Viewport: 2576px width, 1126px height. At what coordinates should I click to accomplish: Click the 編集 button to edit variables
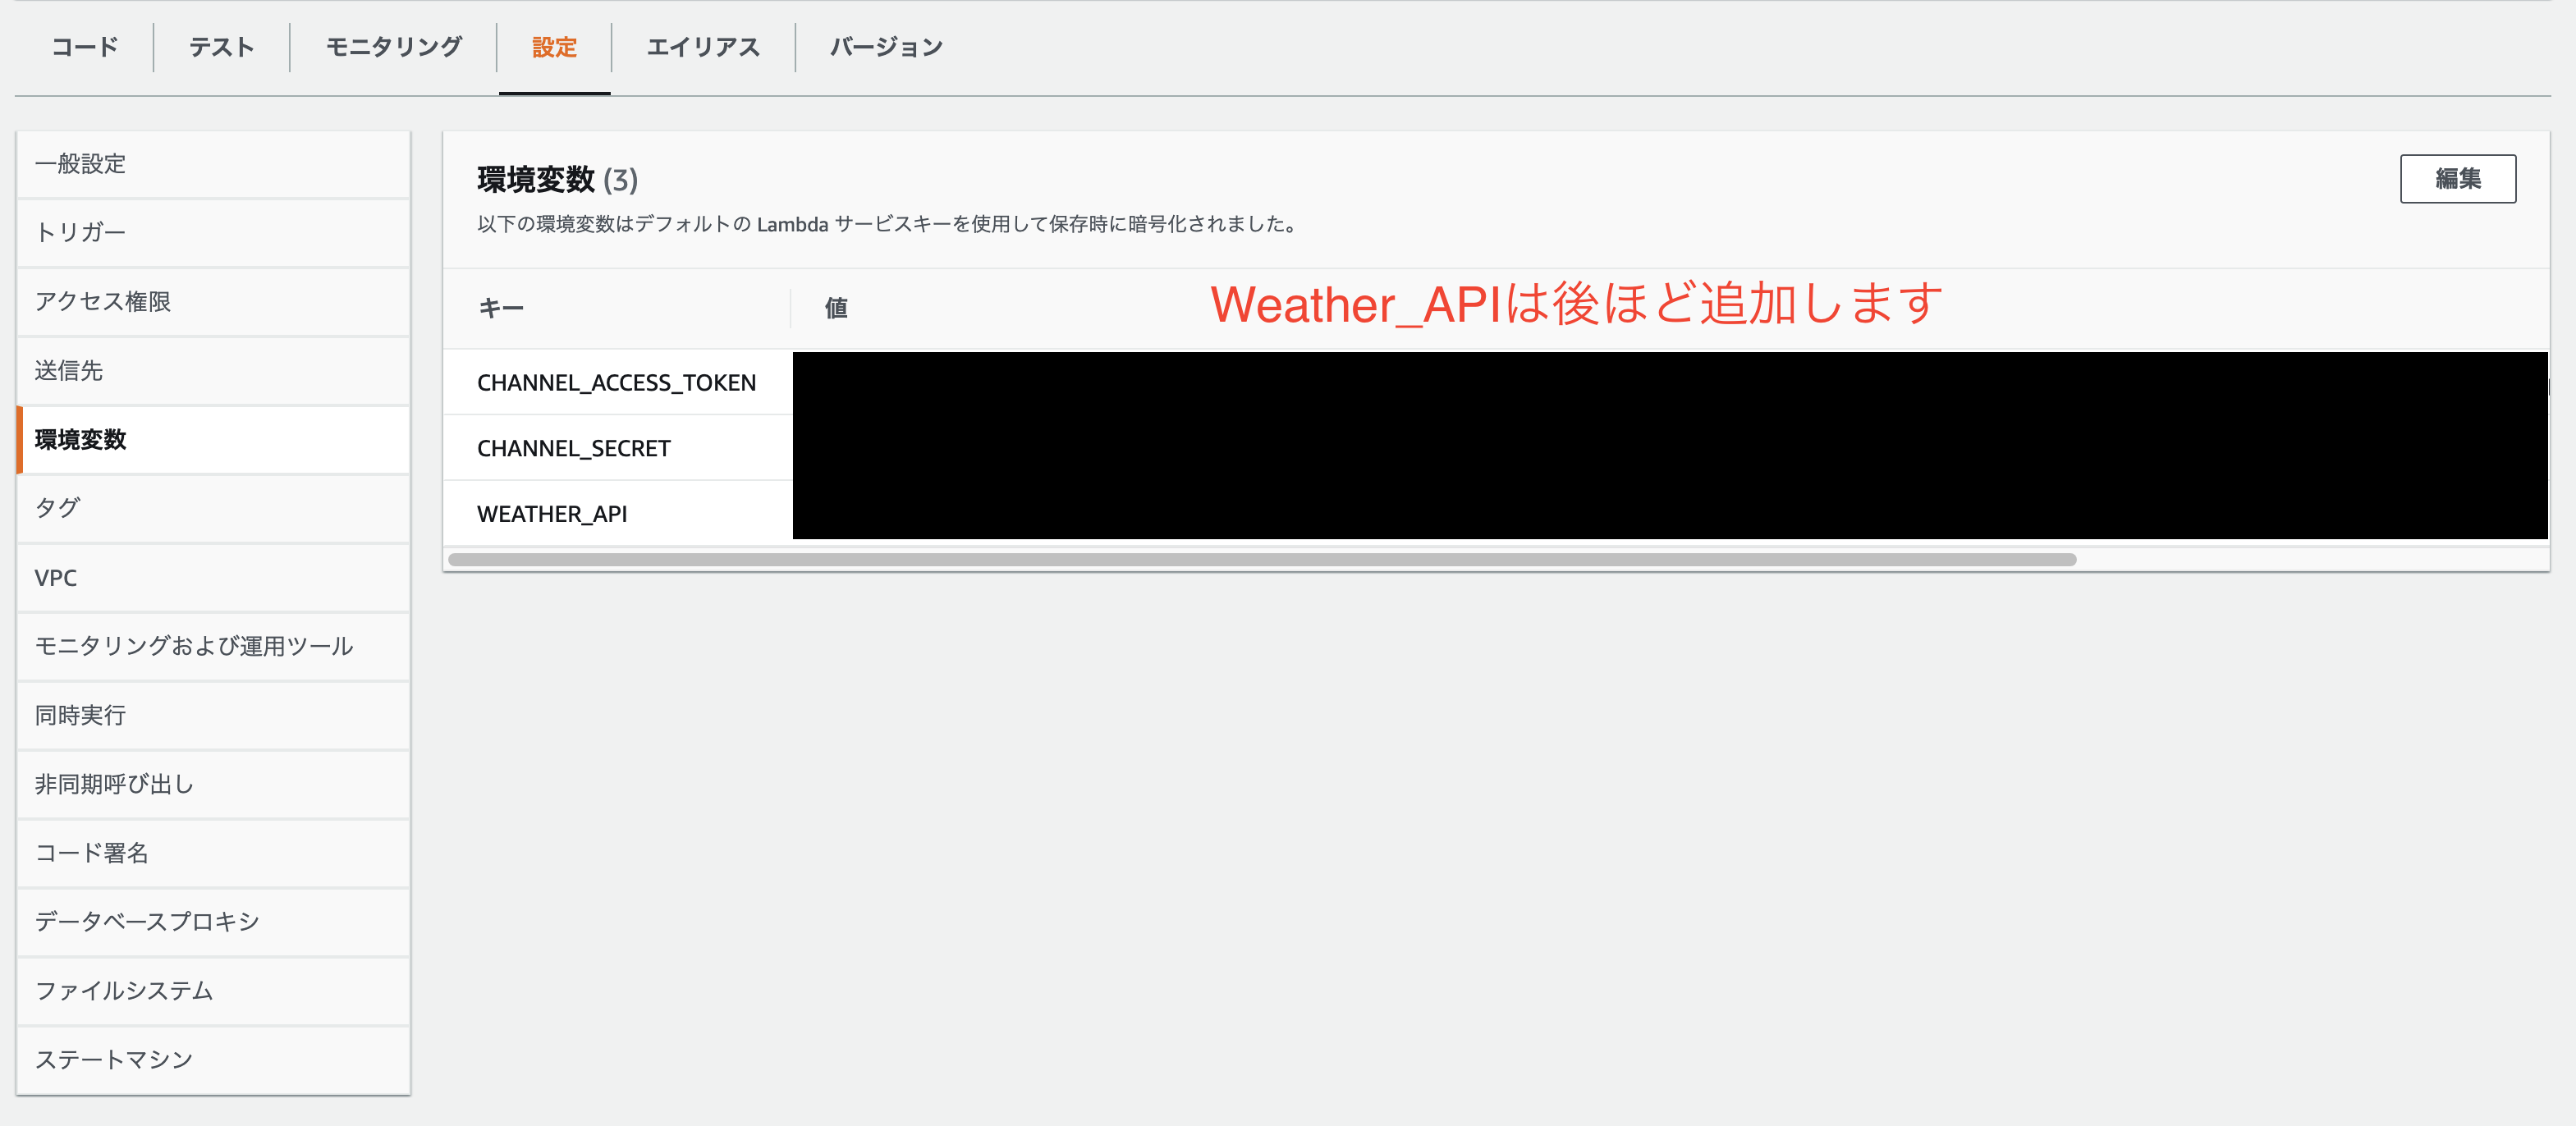pyautogui.click(x=2458, y=179)
